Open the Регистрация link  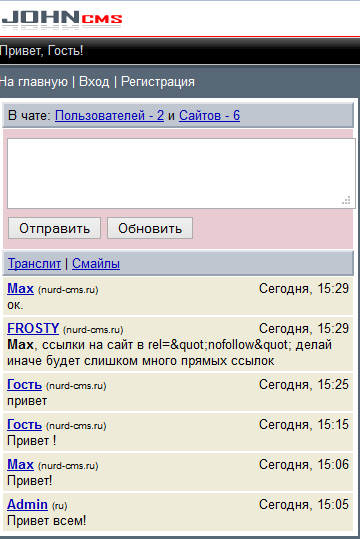[x=158, y=82]
